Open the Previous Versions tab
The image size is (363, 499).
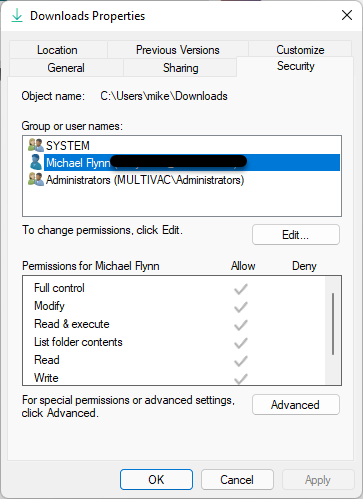click(x=178, y=50)
